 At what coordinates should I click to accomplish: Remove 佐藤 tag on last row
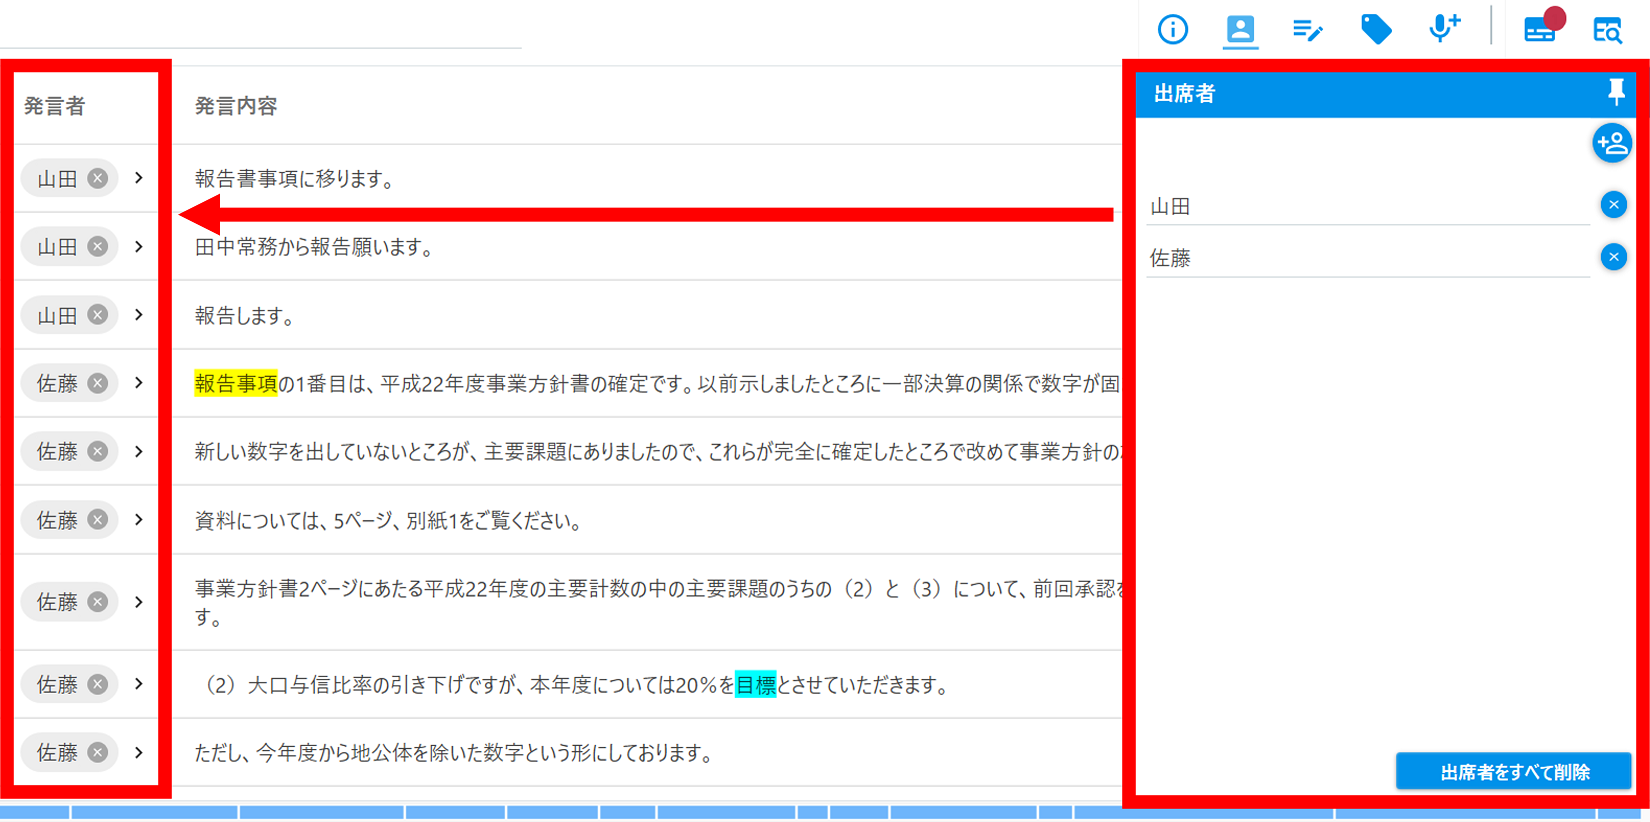pyautogui.click(x=97, y=752)
